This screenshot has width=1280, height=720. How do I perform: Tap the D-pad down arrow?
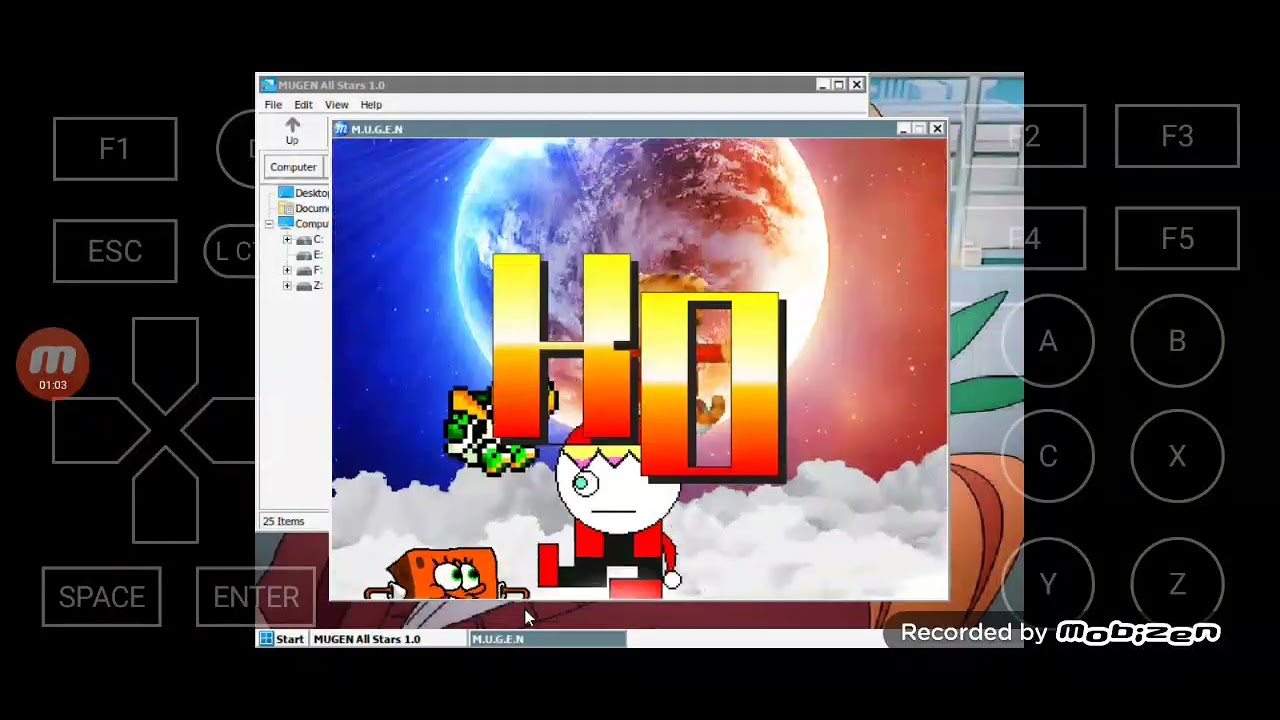pos(165,497)
